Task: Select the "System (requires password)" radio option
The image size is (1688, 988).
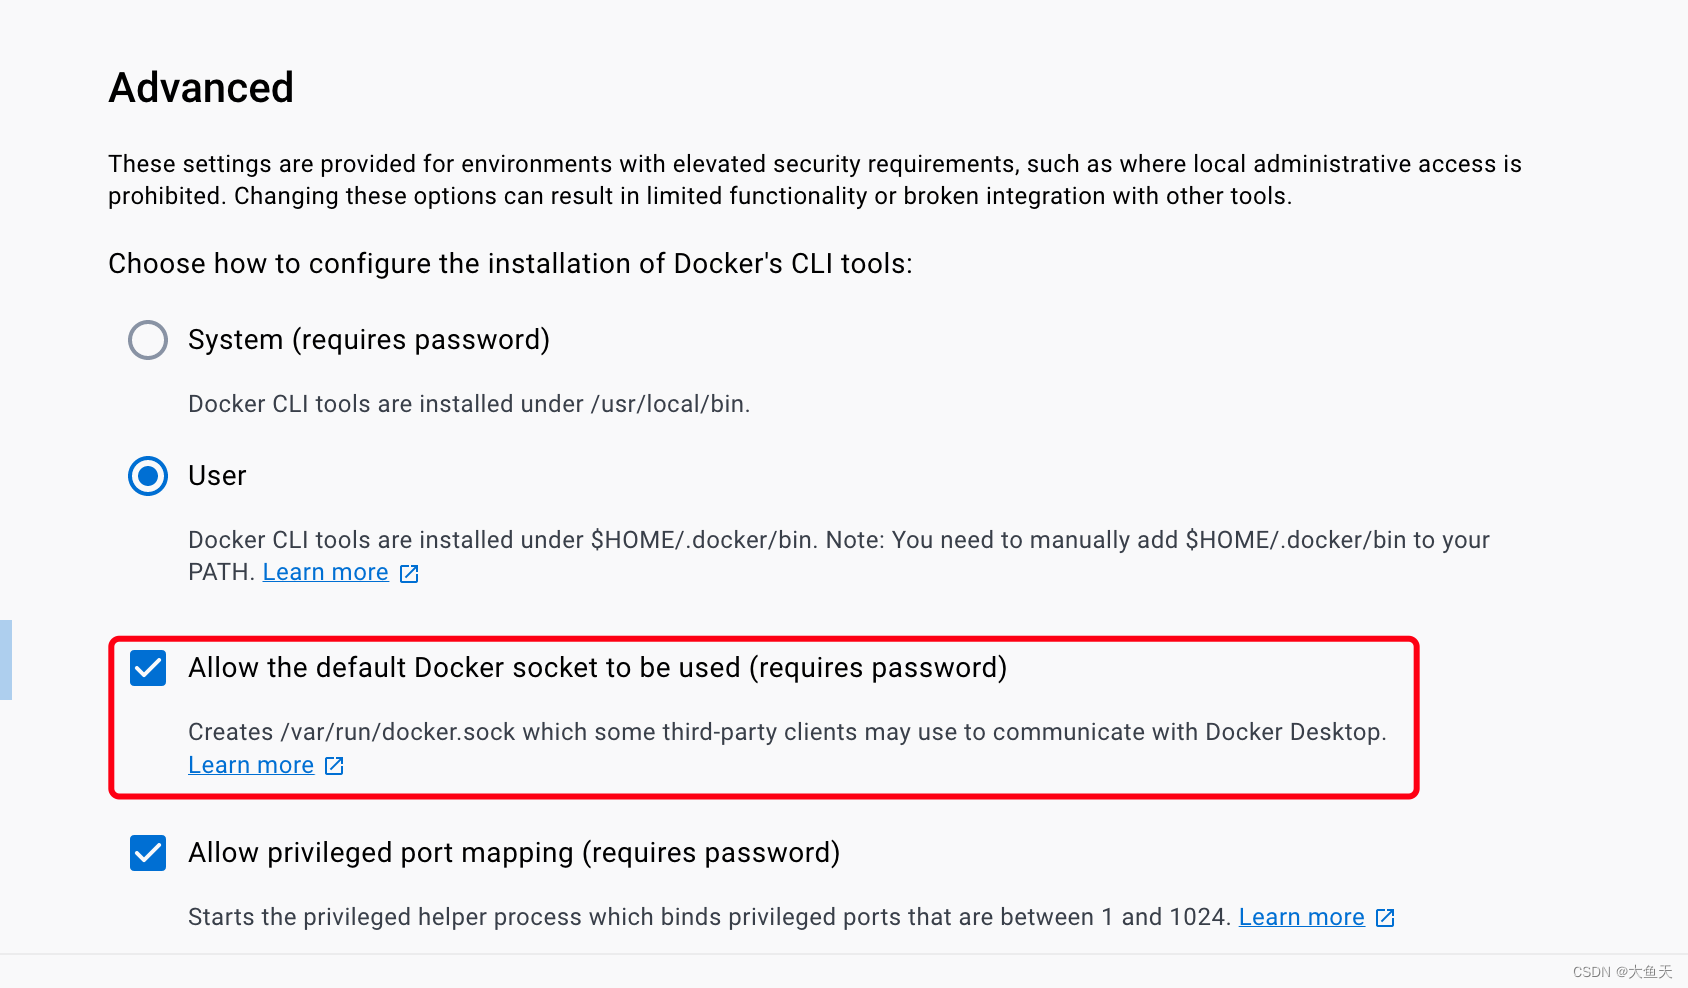Action: click(147, 340)
